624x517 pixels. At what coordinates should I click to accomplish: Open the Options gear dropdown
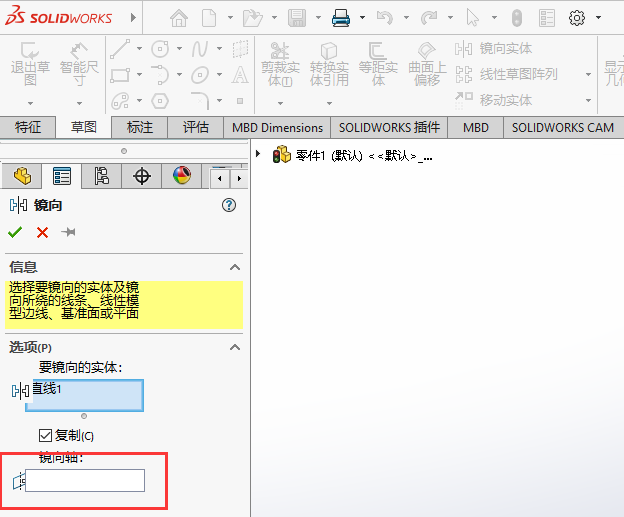point(599,18)
